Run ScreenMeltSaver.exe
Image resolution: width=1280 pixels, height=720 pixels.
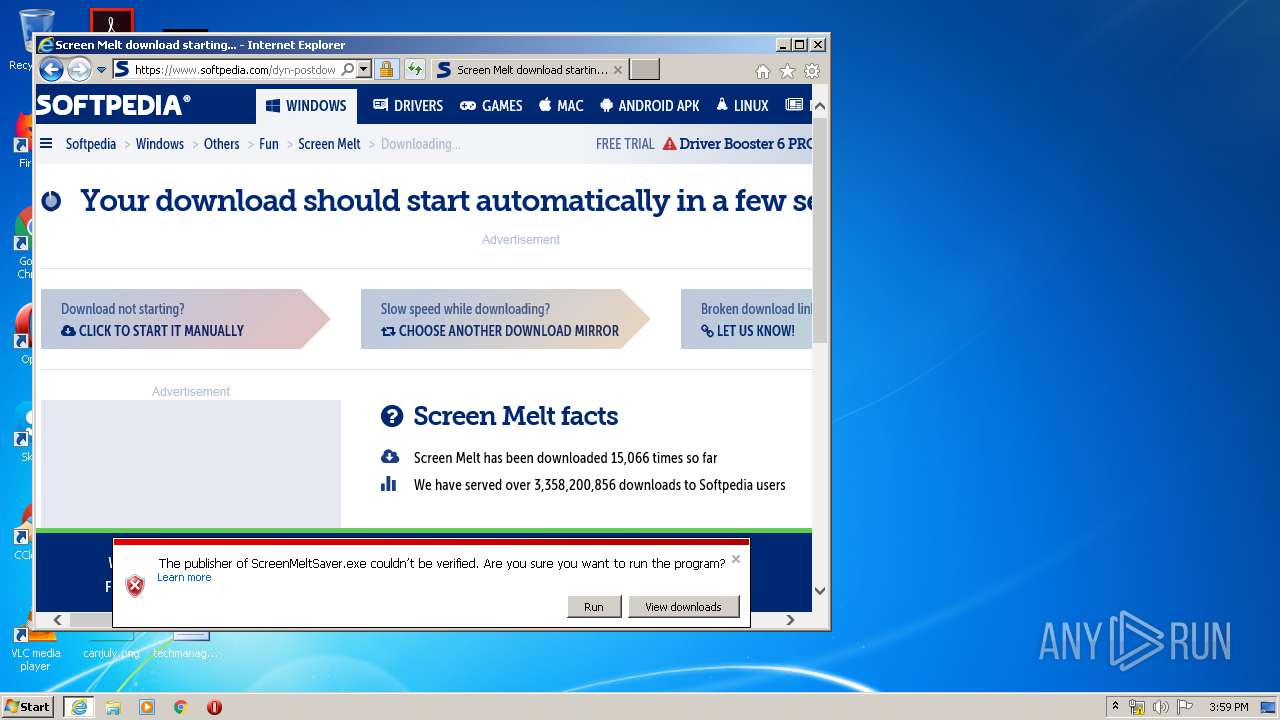pos(594,607)
